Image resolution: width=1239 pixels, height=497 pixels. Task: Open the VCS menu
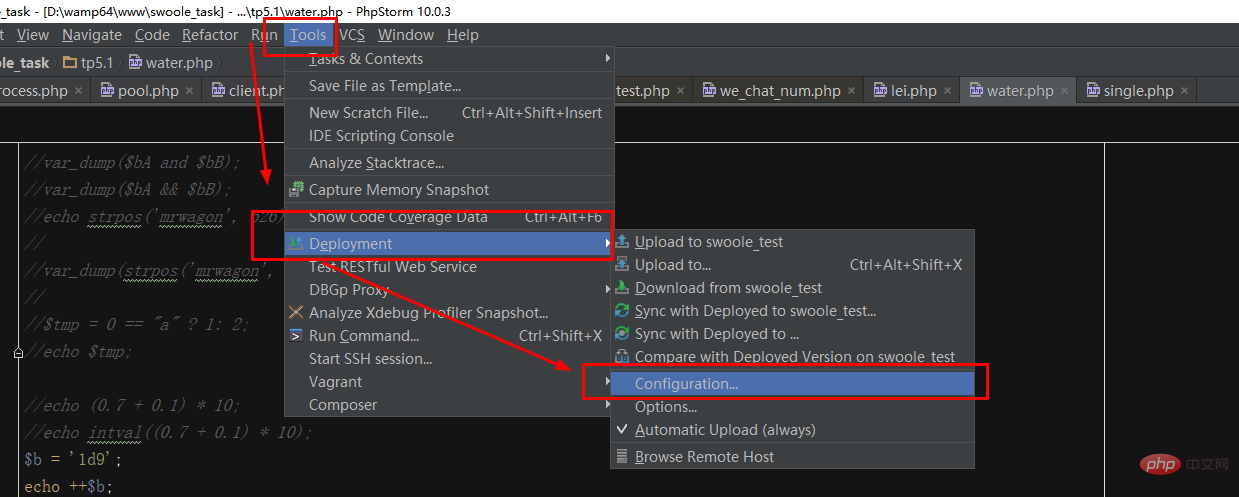[352, 35]
